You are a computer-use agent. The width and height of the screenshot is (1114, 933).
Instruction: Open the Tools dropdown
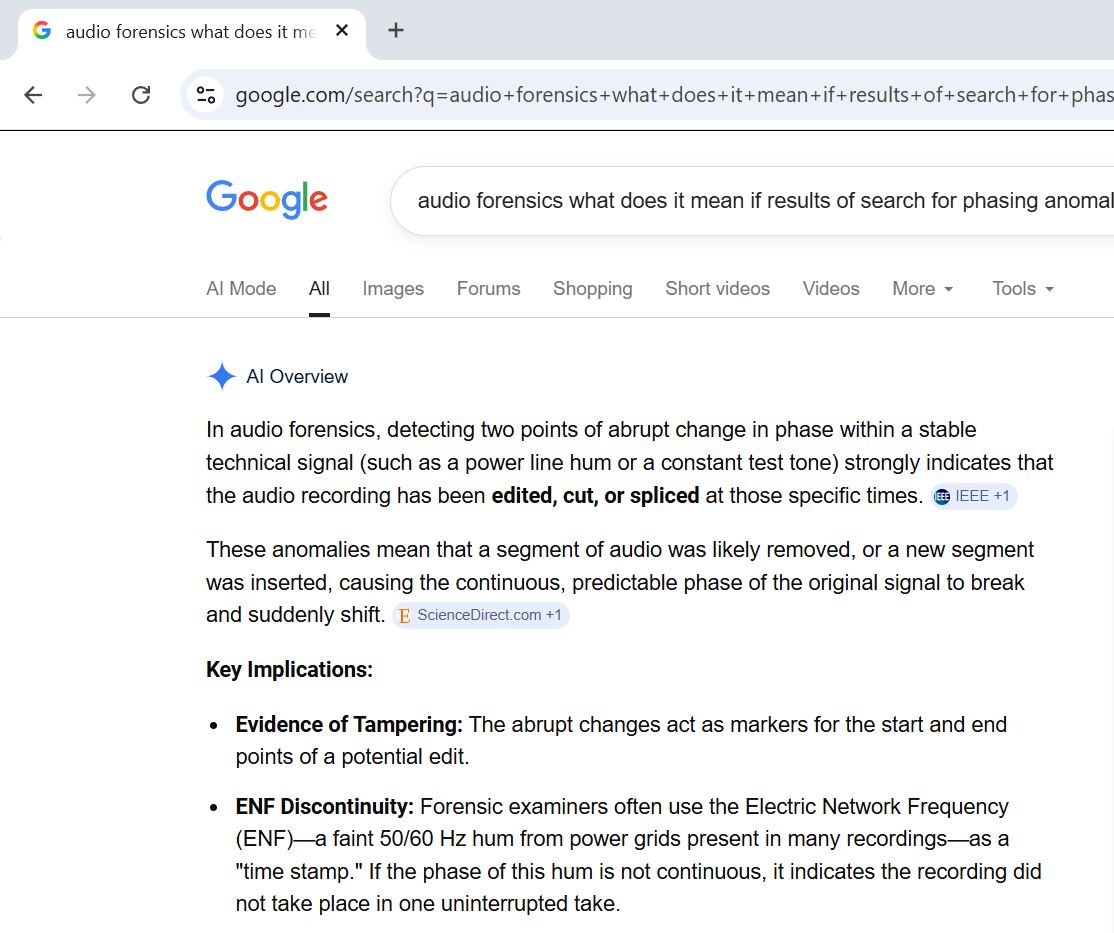(x=1022, y=289)
